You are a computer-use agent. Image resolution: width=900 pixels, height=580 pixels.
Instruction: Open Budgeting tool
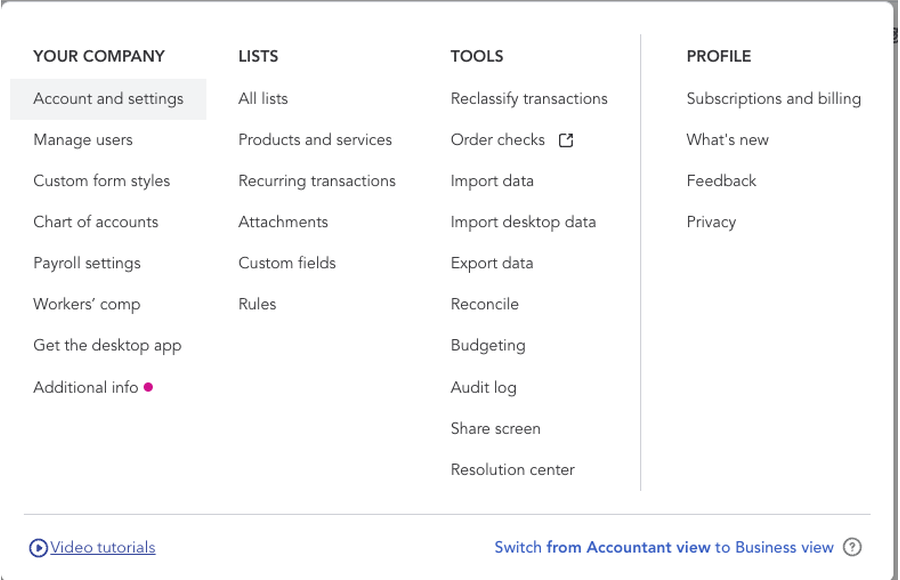(x=488, y=345)
